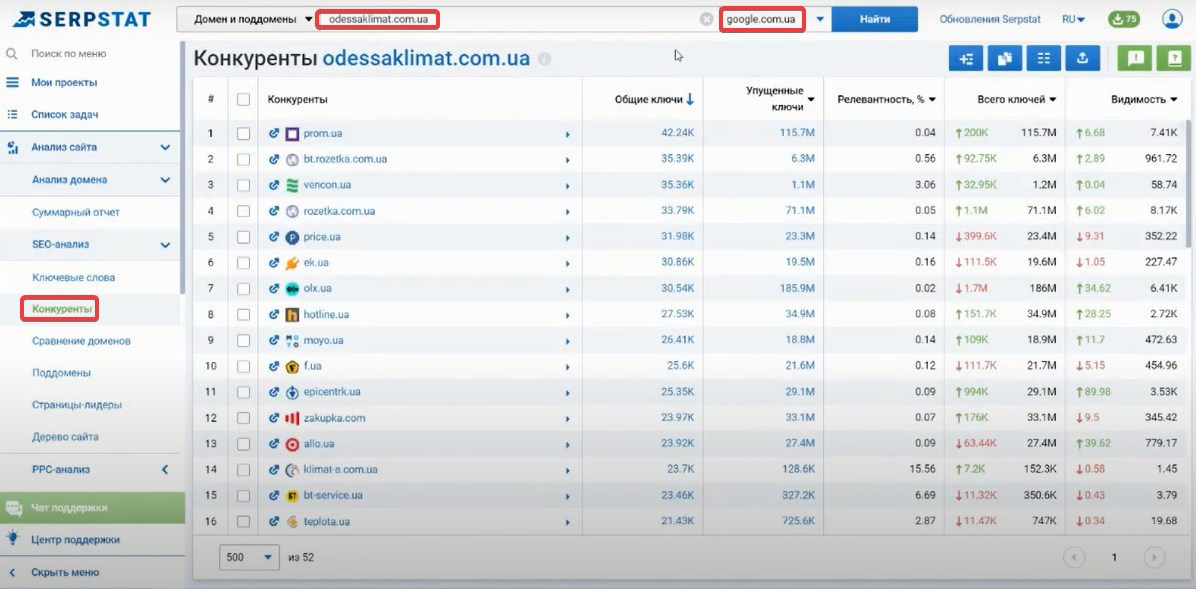Open the RU language dropdown

(1074, 19)
